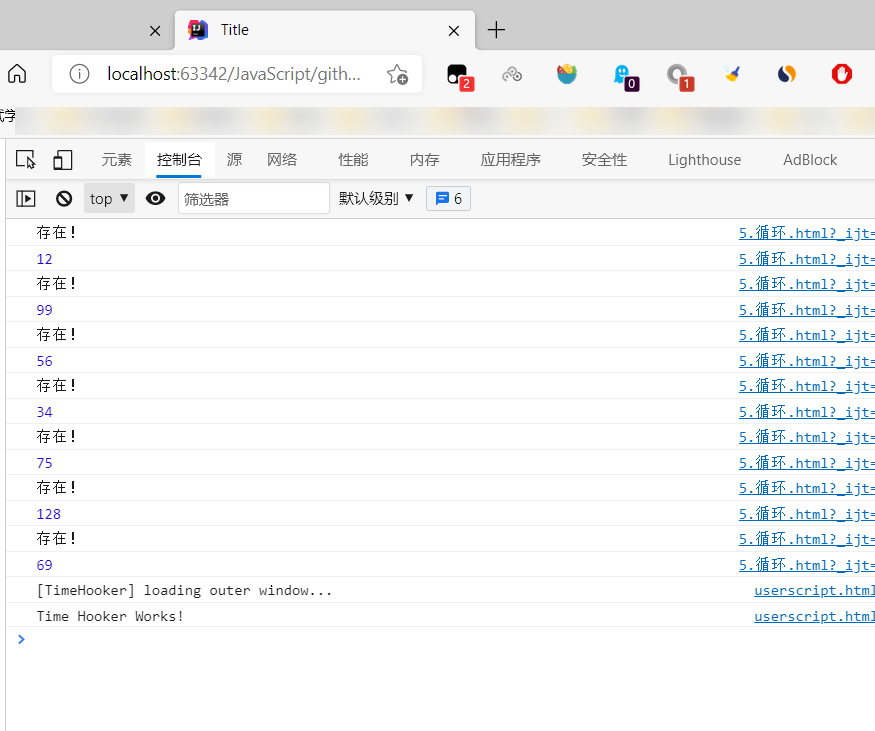Switch to the 网络 tab

pyautogui.click(x=282, y=160)
